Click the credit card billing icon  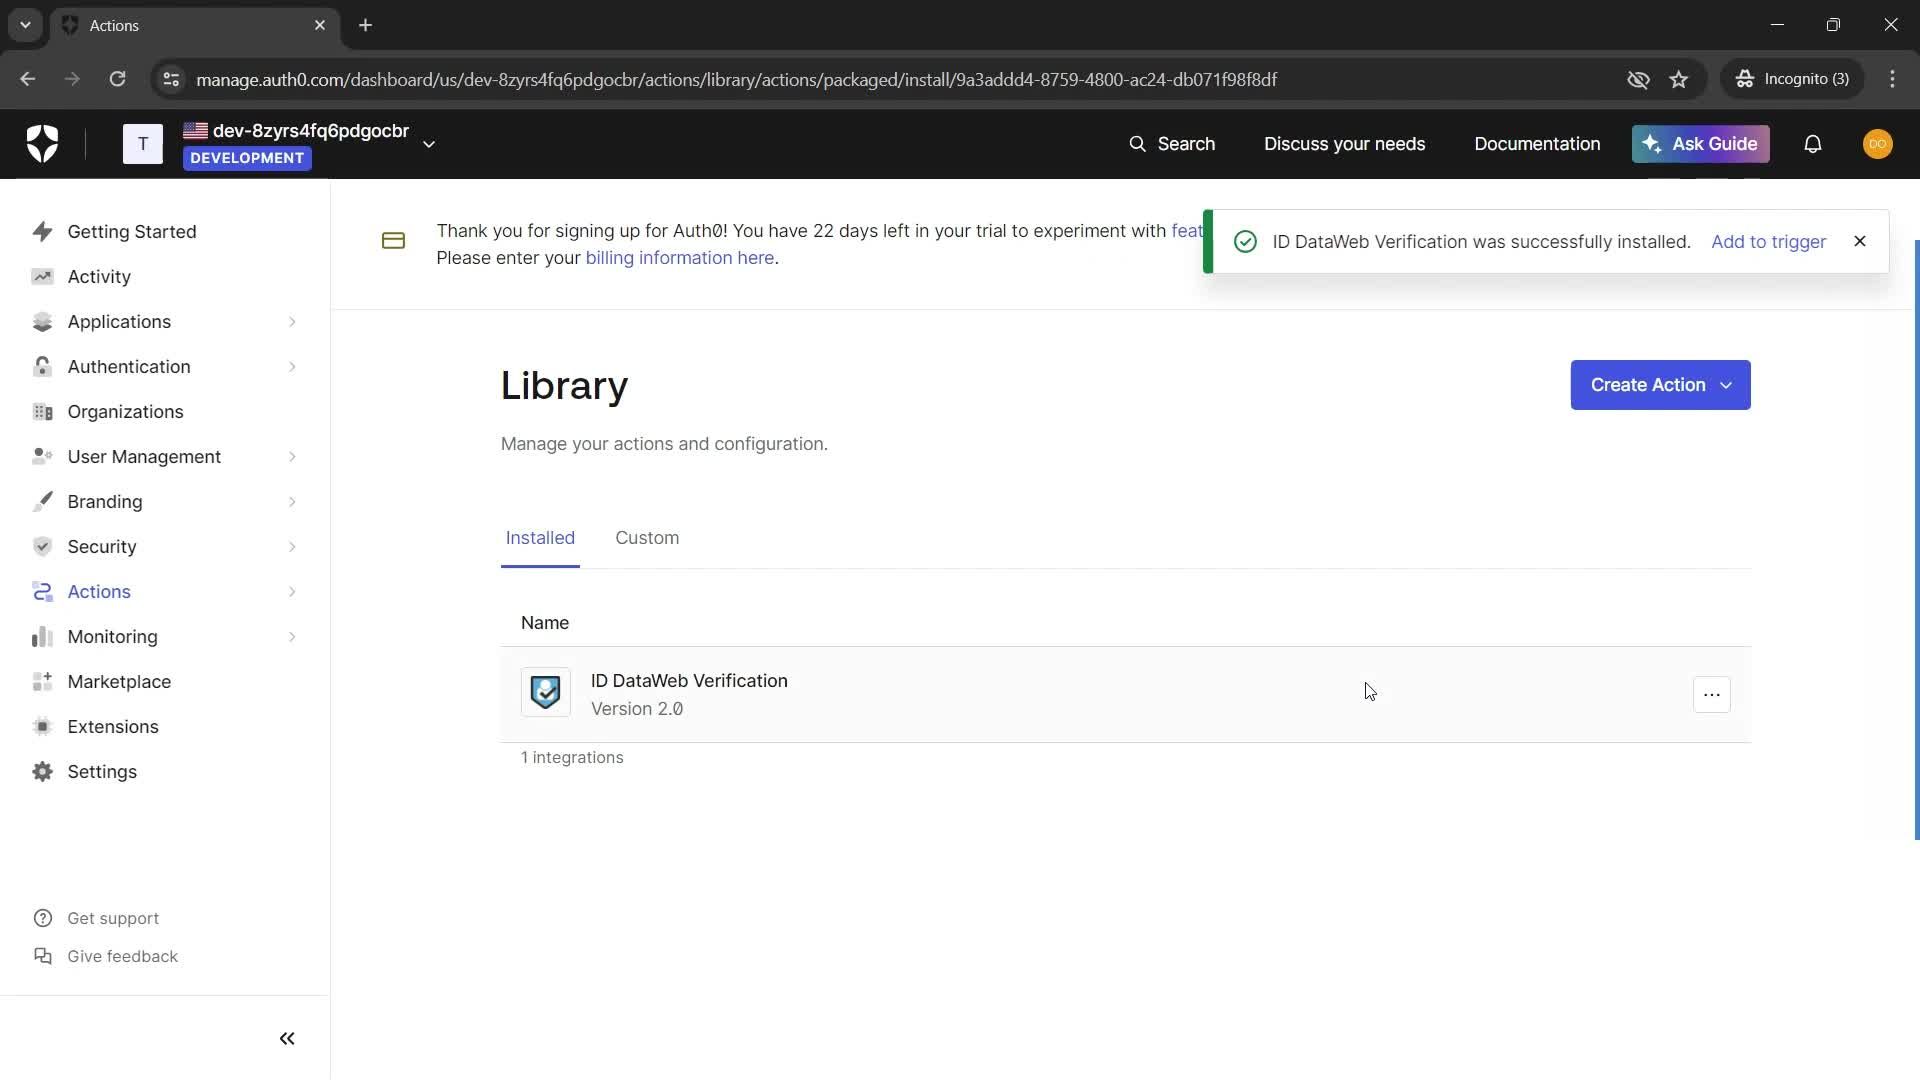[393, 241]
